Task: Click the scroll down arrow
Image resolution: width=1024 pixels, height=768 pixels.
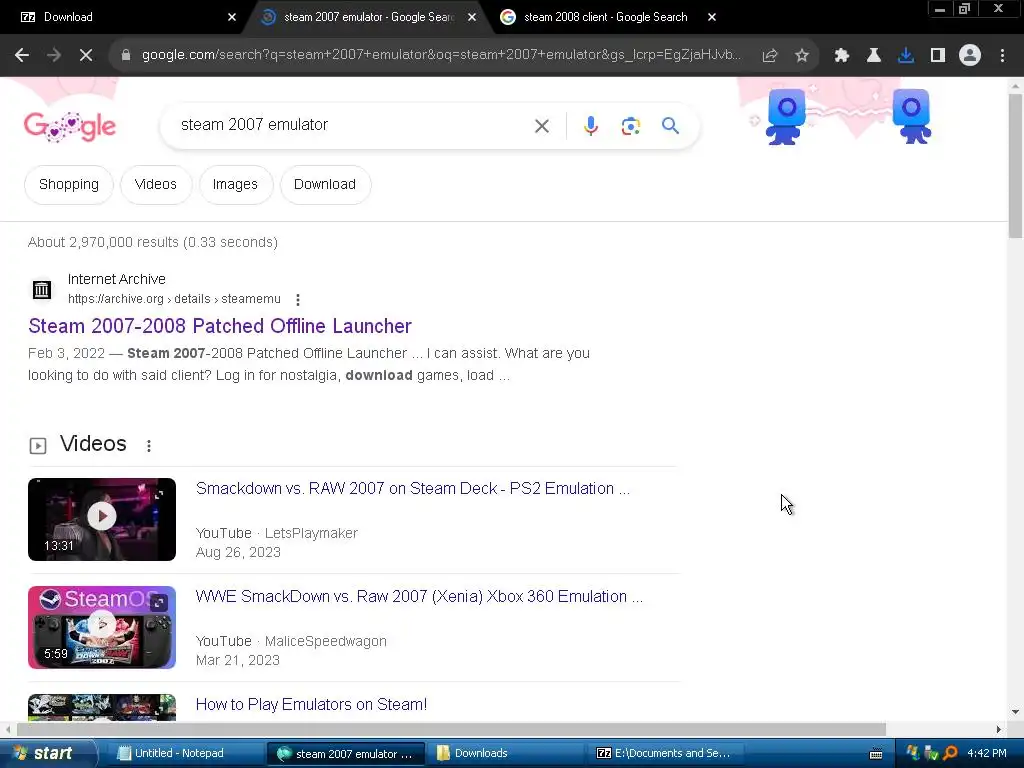Action: (1015, 712)
